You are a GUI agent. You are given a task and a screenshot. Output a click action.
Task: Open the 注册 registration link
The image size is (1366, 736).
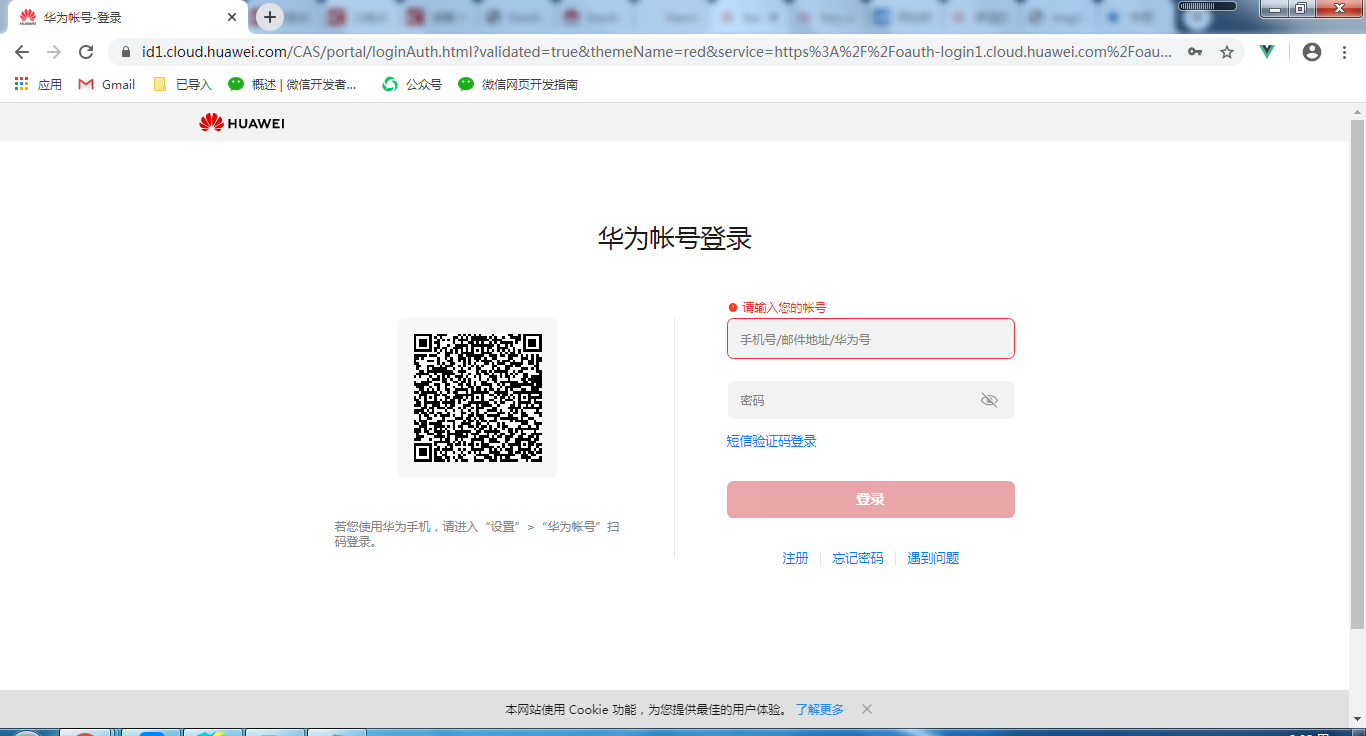point(795,558)
